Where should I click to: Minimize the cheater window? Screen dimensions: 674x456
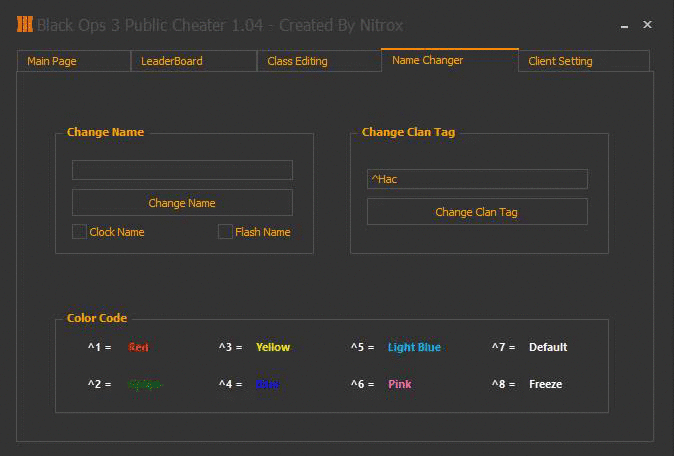(624, 25)
